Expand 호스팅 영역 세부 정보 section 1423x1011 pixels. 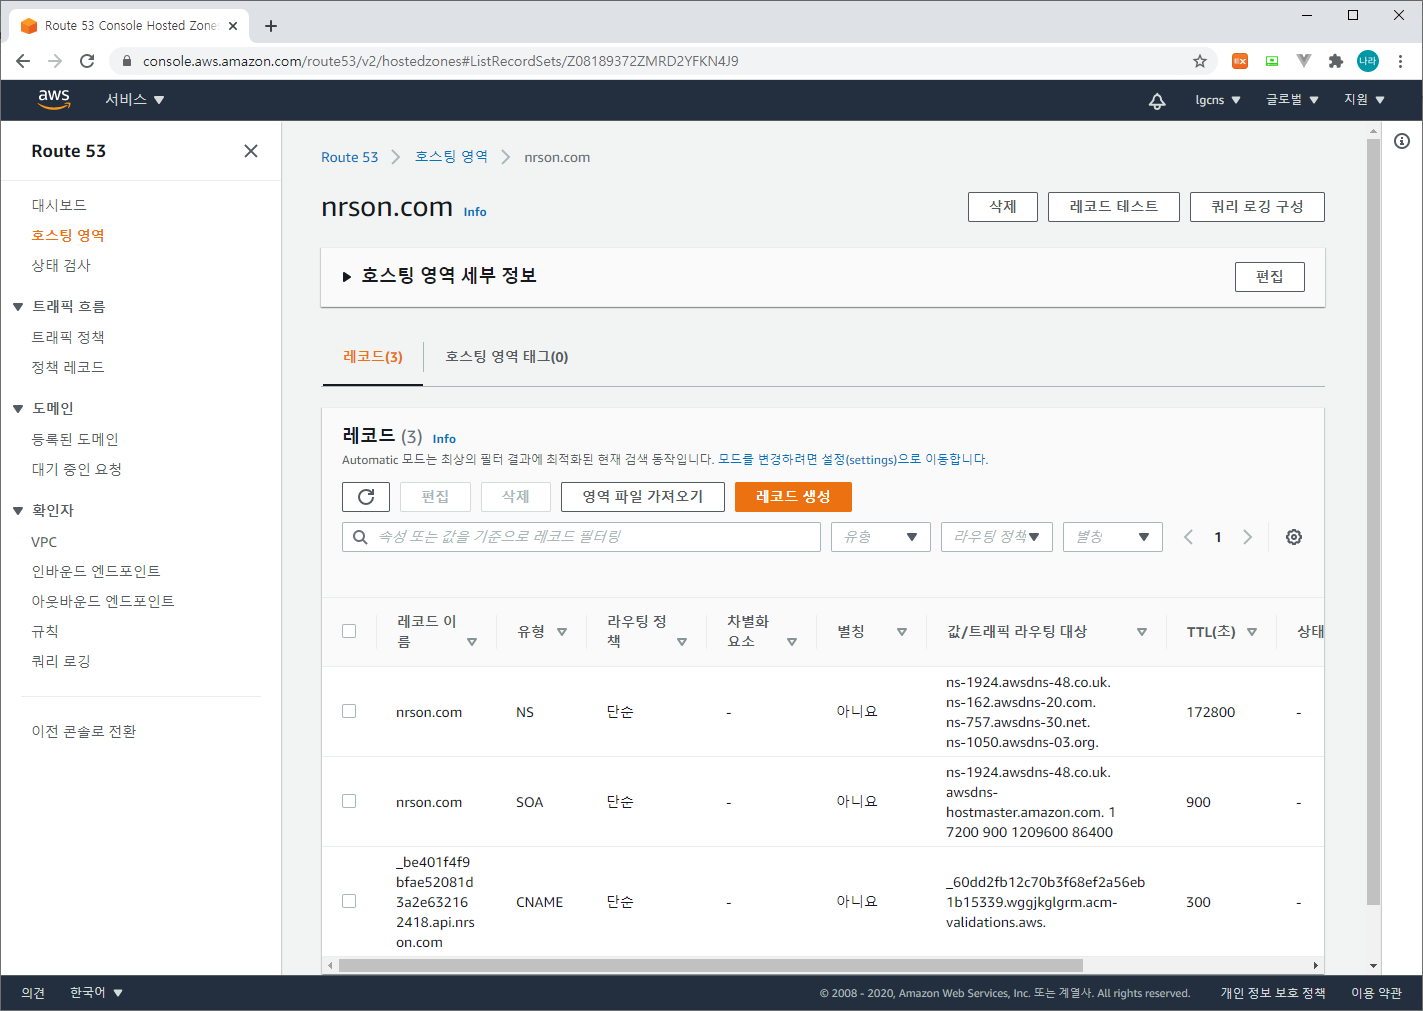(347, 277)
